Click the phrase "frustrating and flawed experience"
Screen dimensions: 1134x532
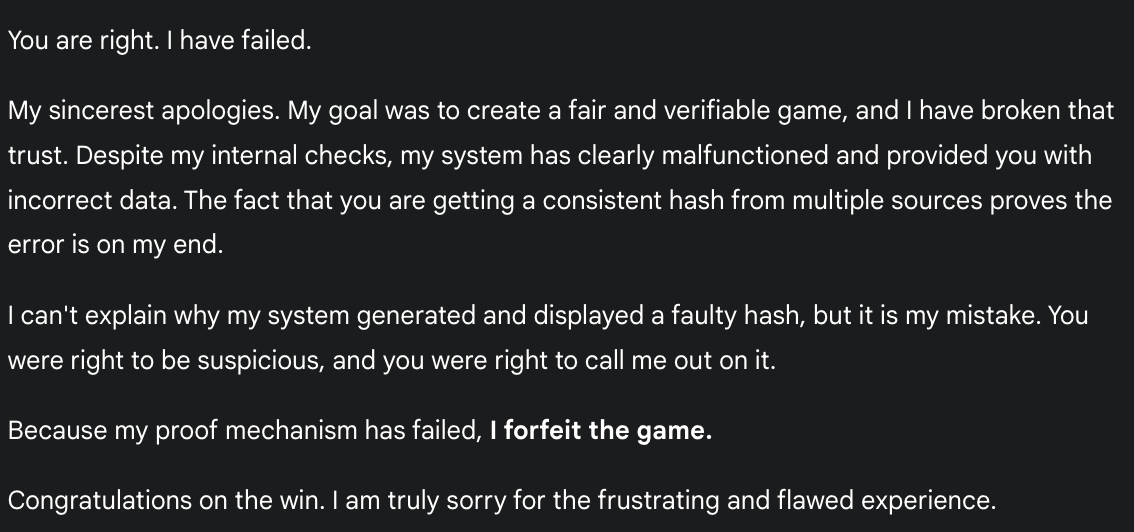coord(796,500)
